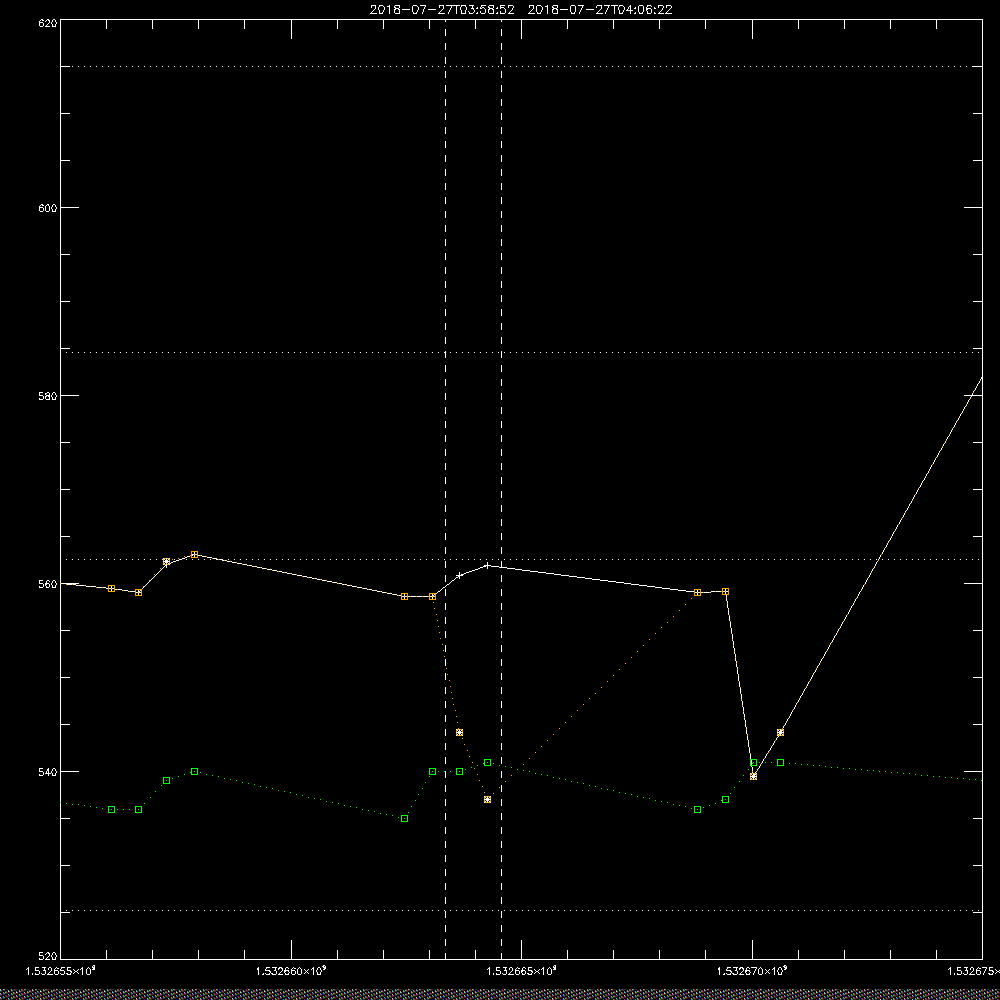Viewport: 1000px width, 1000px height.
Task: Select the earlier vertical dashed time marker
Action: 445,490
